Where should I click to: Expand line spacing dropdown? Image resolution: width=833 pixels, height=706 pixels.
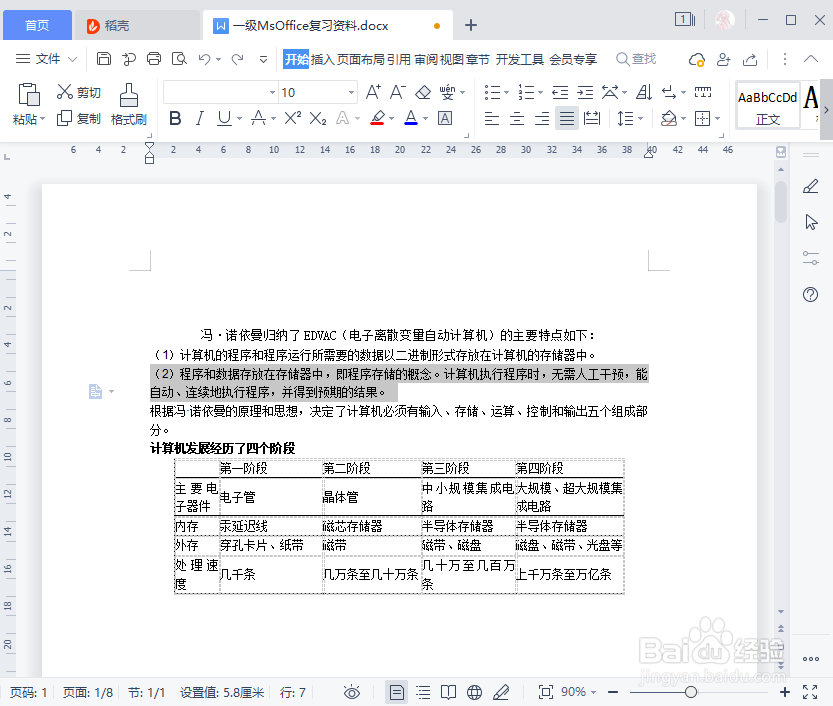(641, 118)
